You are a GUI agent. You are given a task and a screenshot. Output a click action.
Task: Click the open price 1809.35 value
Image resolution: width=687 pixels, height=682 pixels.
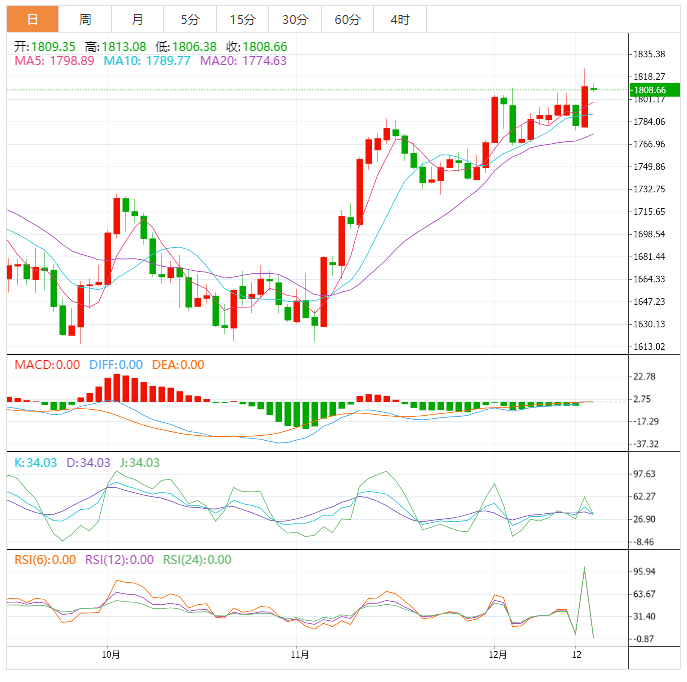tap(53, 46)
